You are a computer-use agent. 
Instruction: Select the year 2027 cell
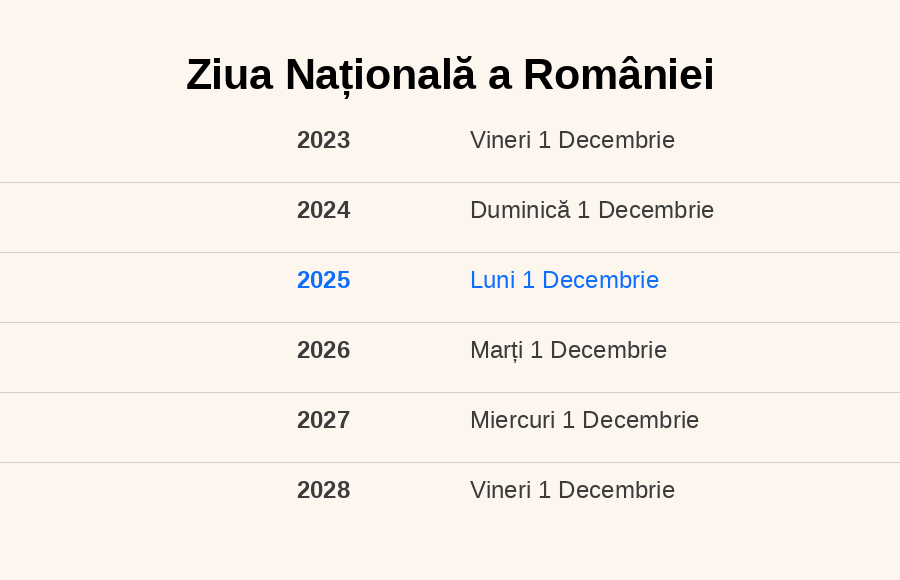pos(323,420)
